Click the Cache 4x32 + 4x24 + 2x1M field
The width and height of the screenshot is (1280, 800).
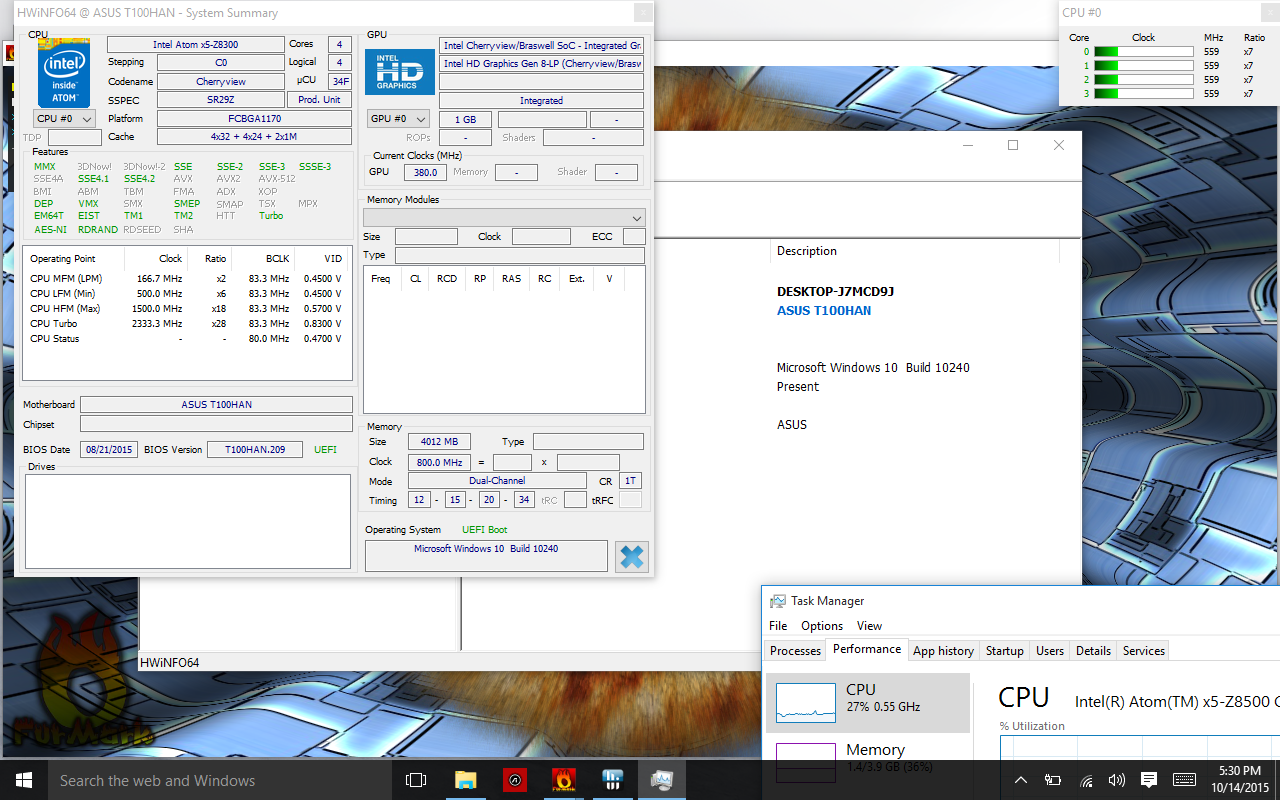[x=254, y=137]
